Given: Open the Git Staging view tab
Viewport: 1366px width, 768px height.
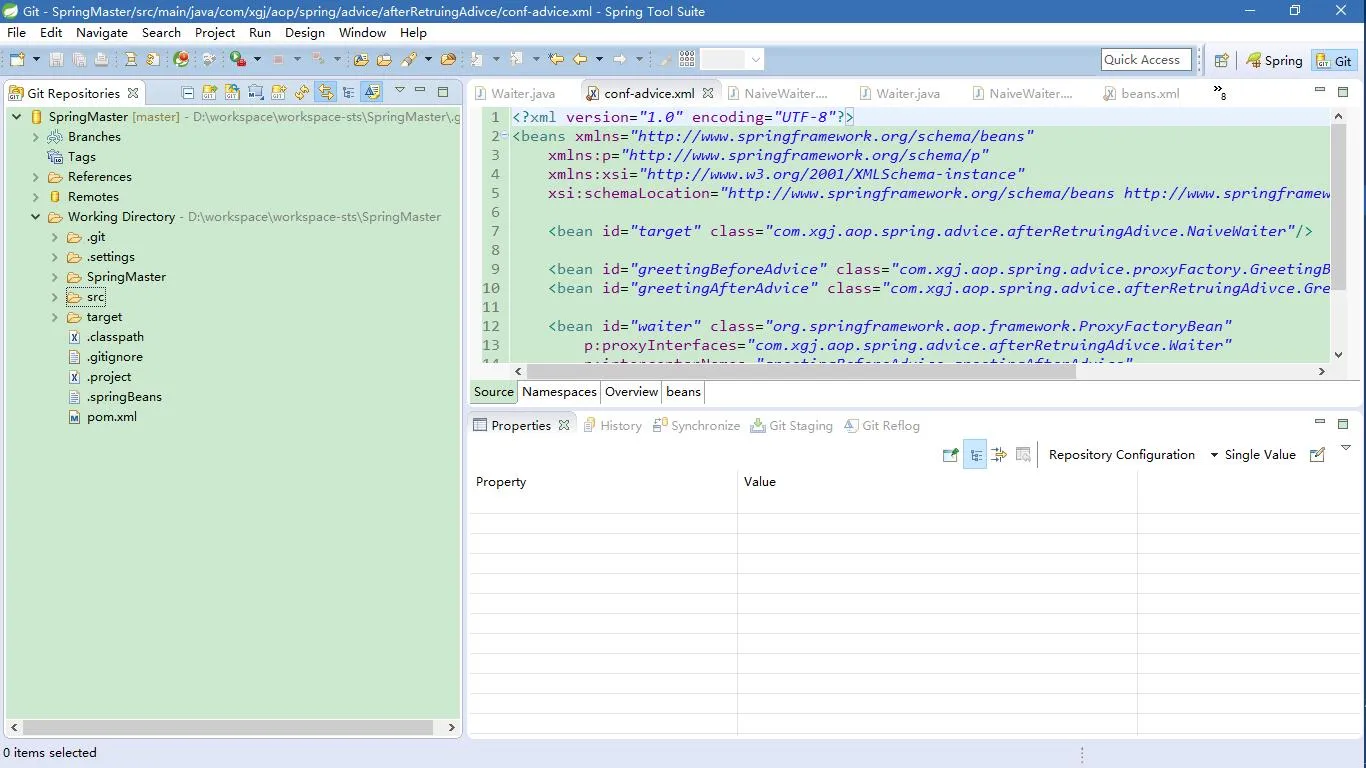Looking at the screenshot, I should pyautogui.click(x=791, y=425).
